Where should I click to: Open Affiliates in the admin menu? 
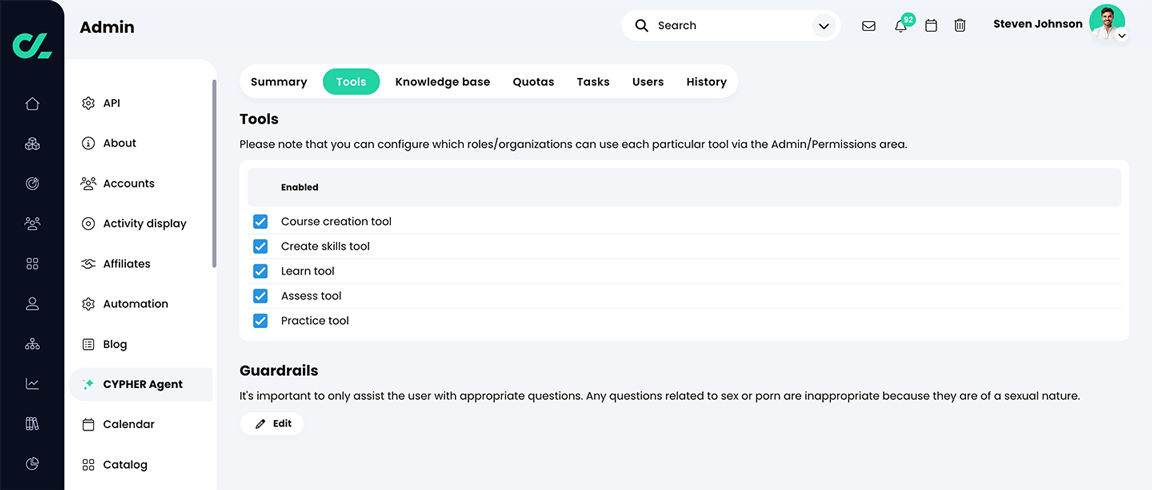pyautogui.click(x=140, y=264)
